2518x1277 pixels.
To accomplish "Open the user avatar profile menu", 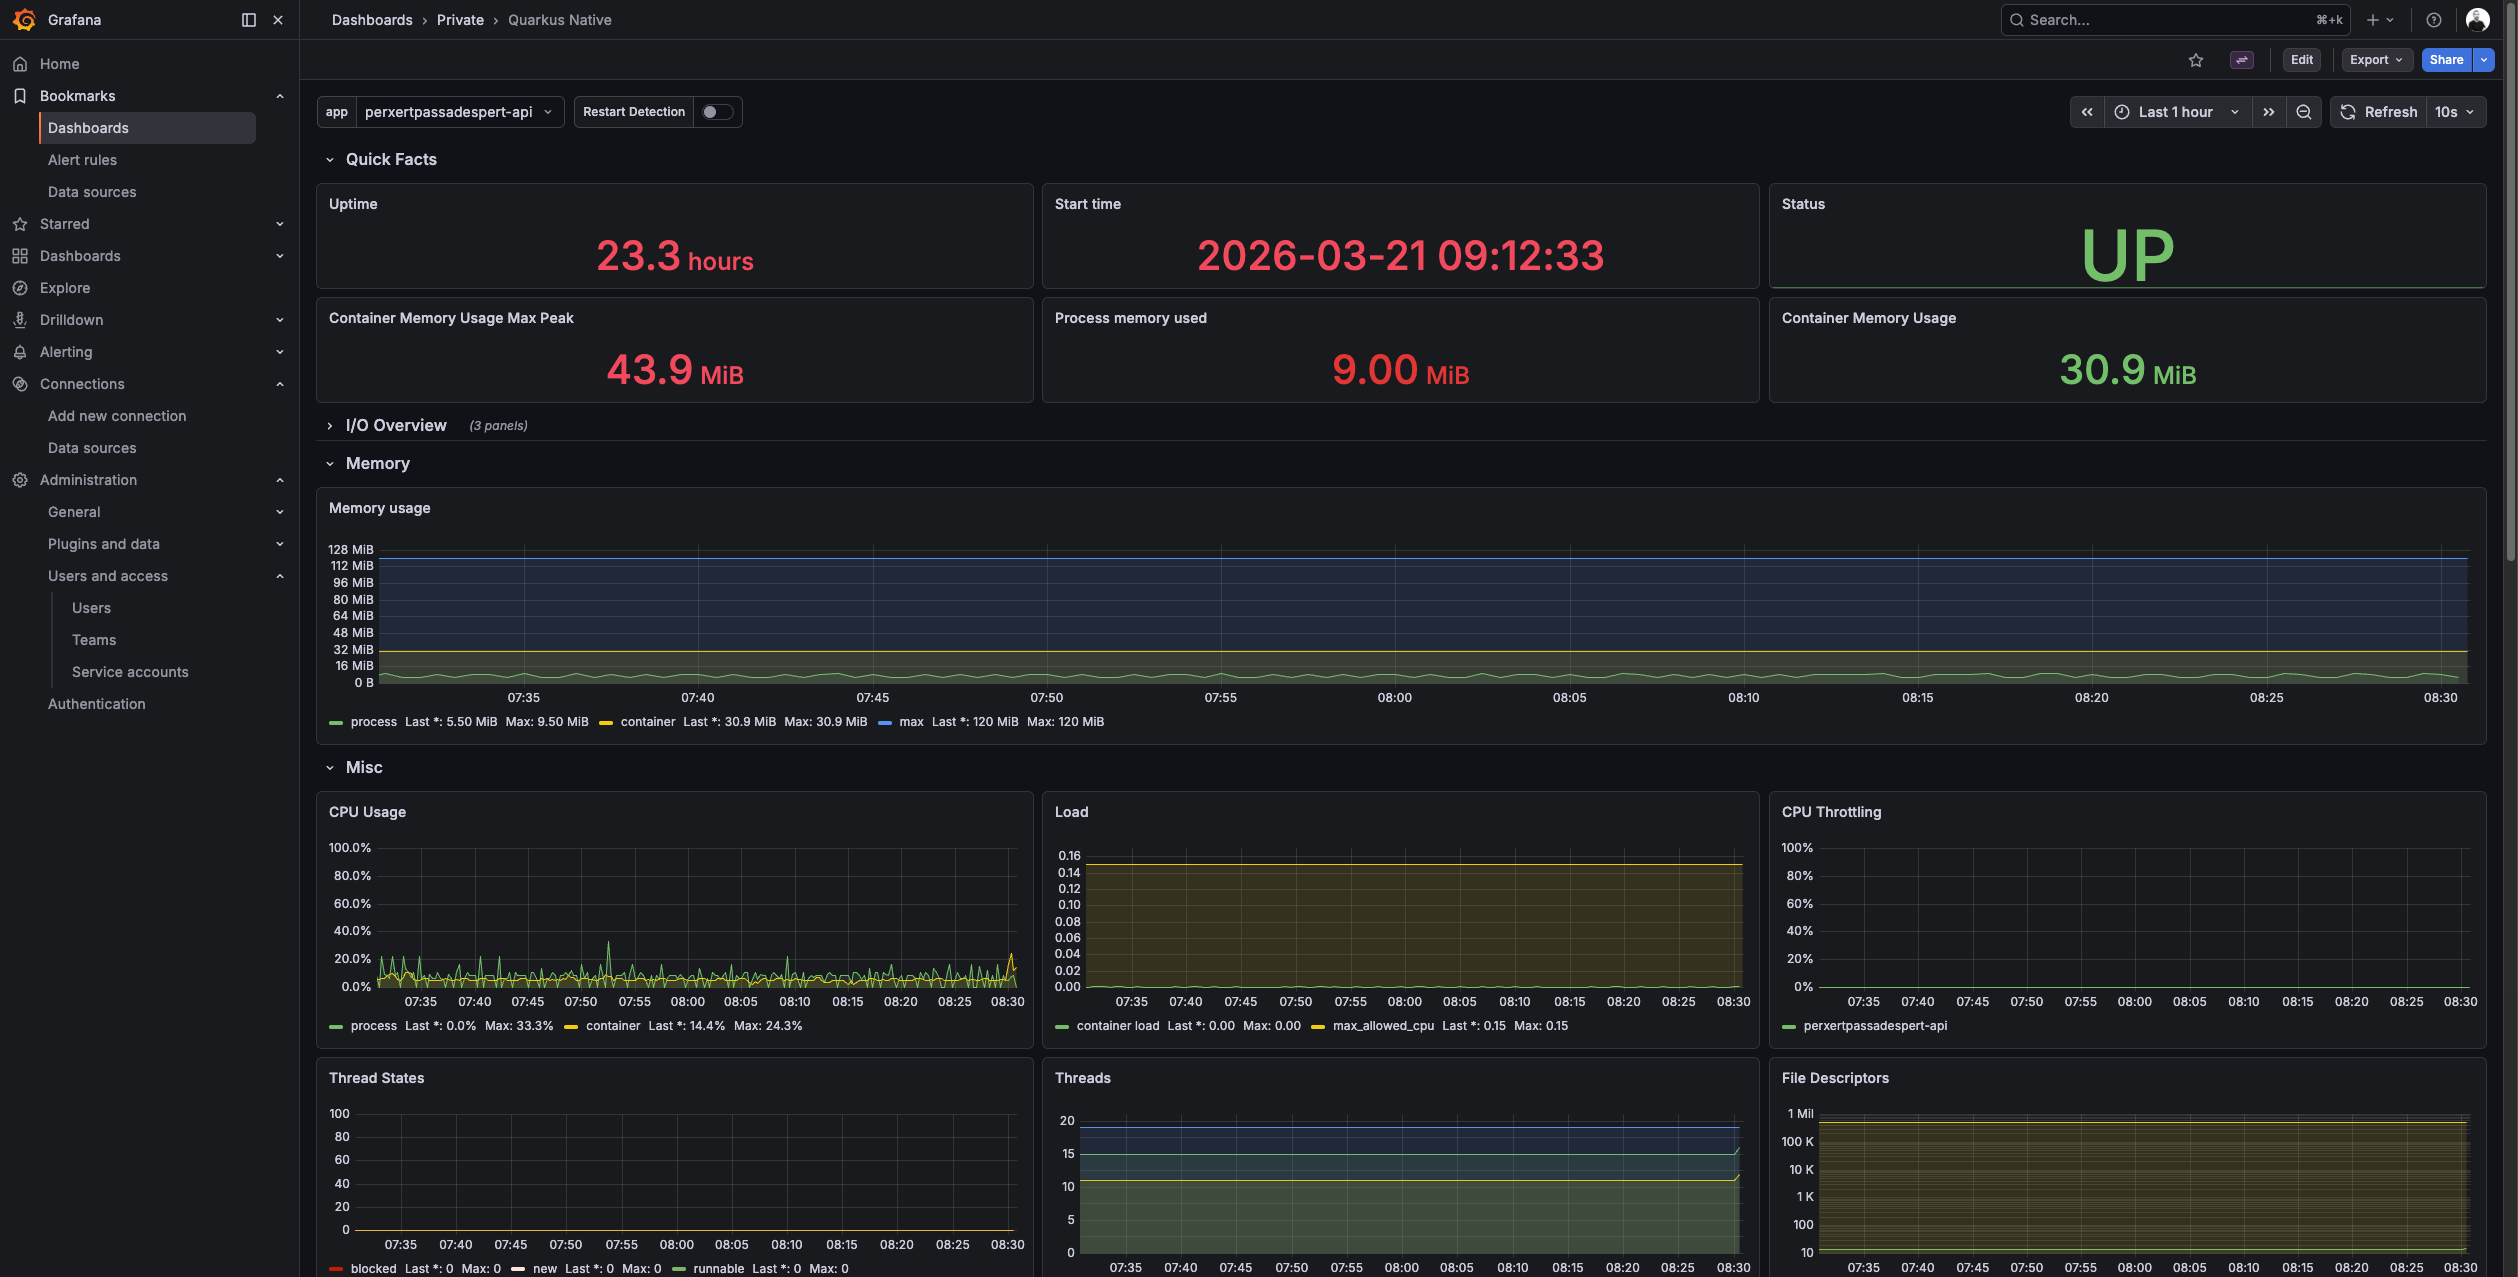I will click(x=2476, y=20).
